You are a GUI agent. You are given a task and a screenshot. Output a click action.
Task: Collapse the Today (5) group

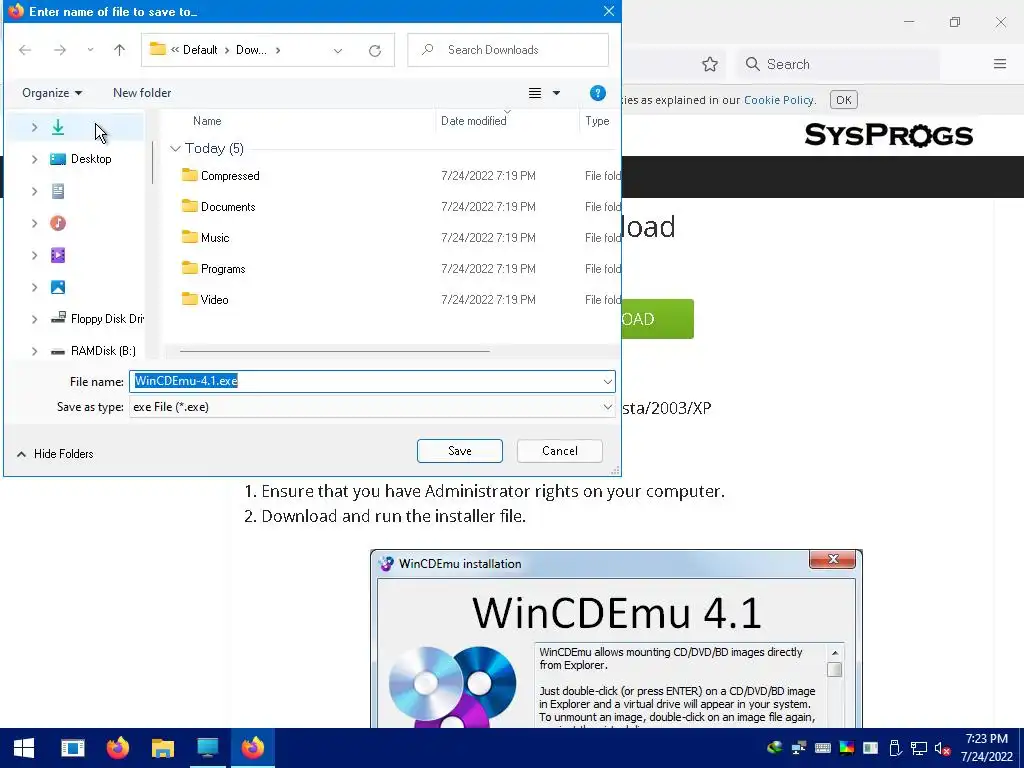click(175, 148)
